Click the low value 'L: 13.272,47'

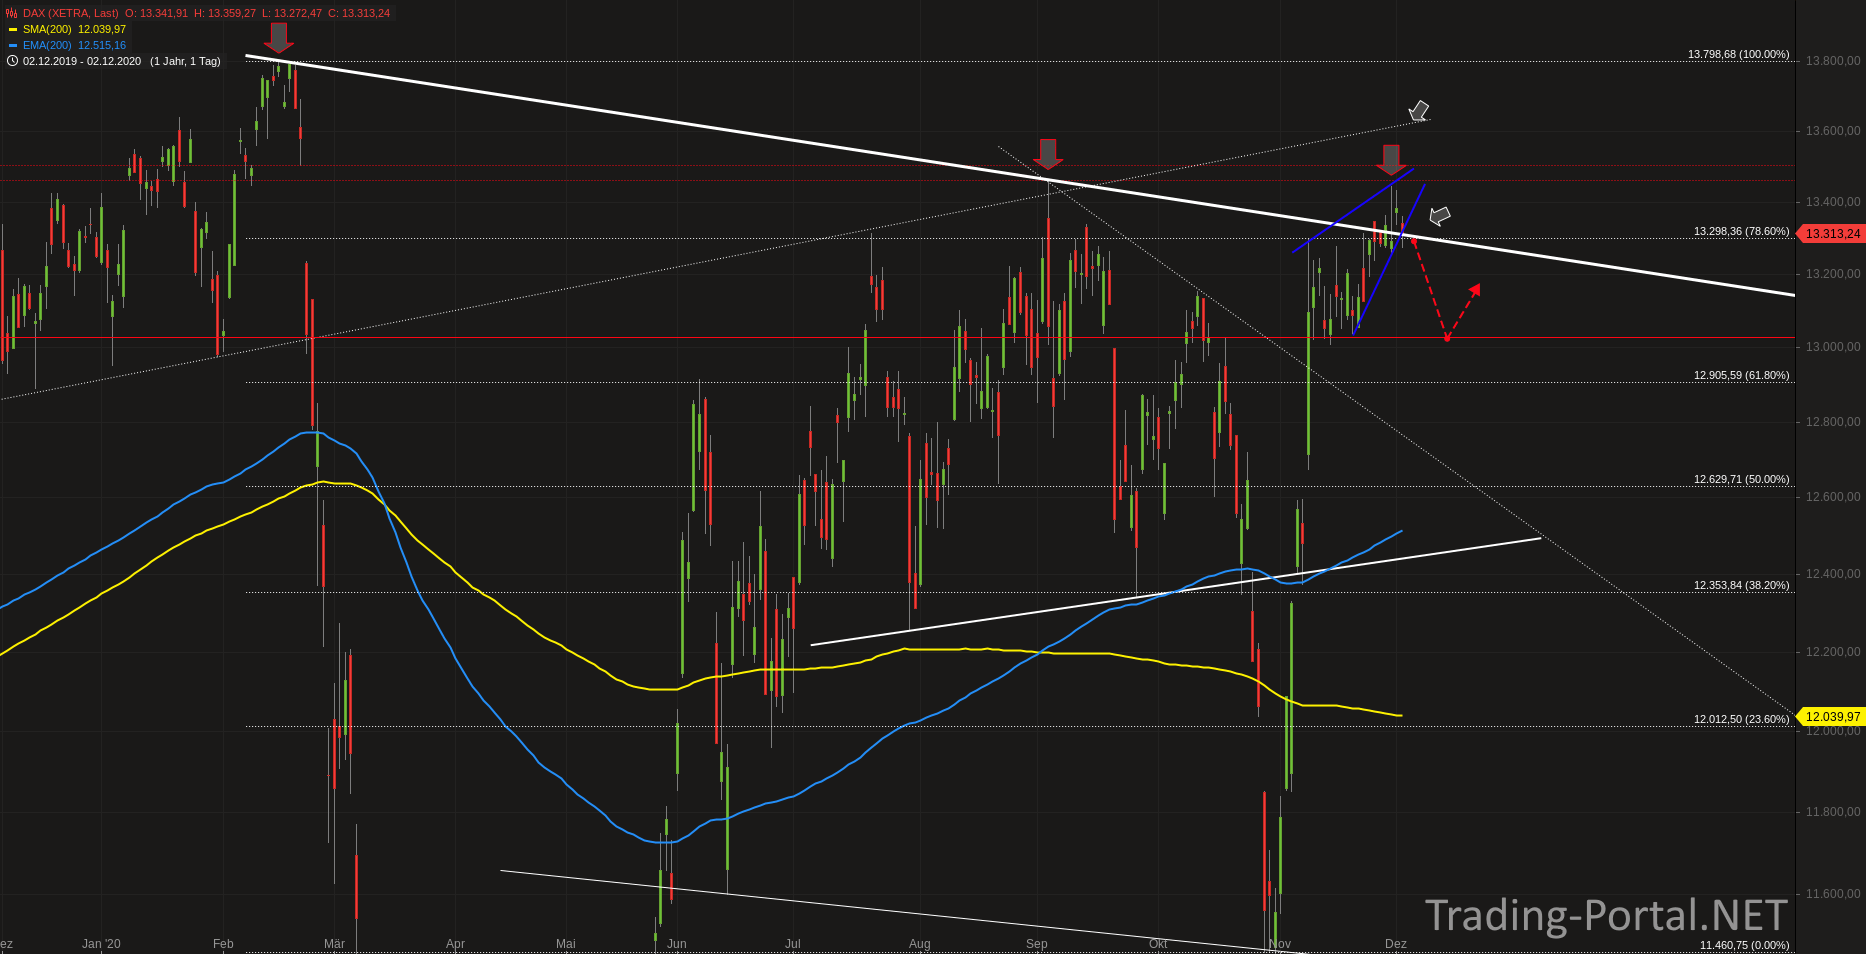(x=292, y=13)
